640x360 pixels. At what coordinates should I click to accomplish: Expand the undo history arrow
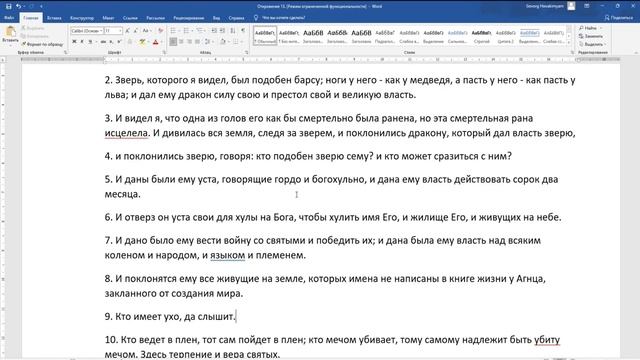point(24,6)
